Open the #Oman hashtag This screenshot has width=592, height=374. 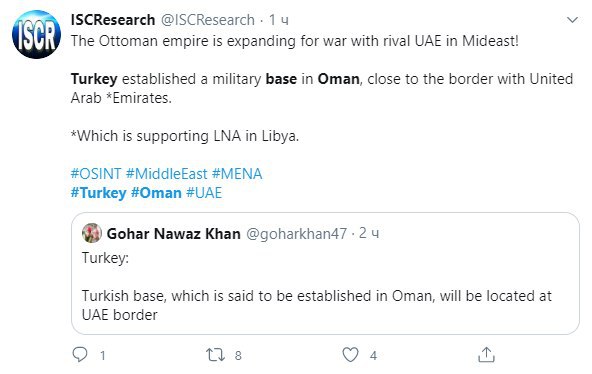(x=156, y=193)
